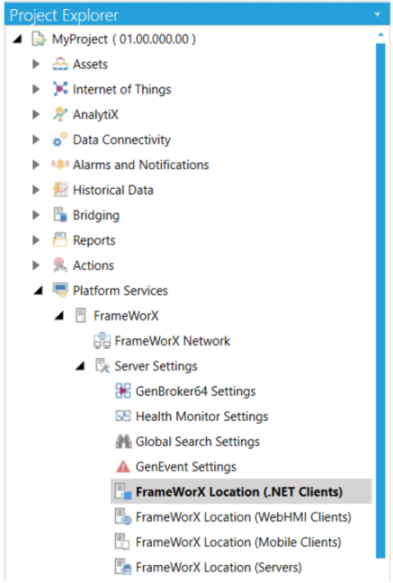Click the Platform Services monitor icon

click(x=60, y=290)
